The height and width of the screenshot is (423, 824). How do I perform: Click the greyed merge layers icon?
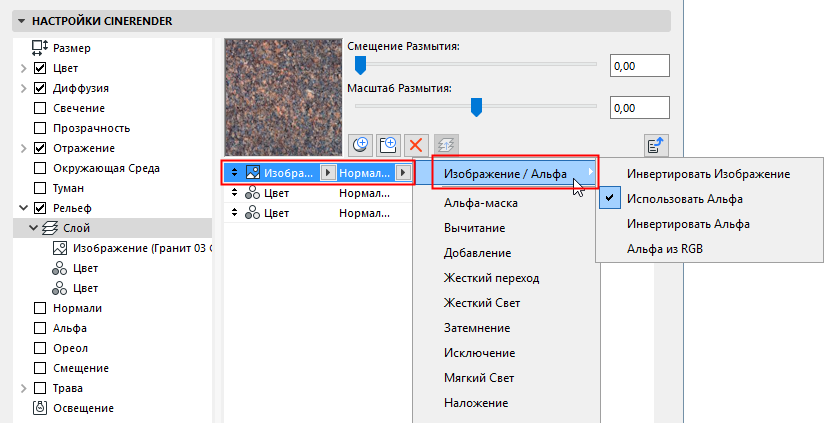pyautogui.click(x=445, y=145)
